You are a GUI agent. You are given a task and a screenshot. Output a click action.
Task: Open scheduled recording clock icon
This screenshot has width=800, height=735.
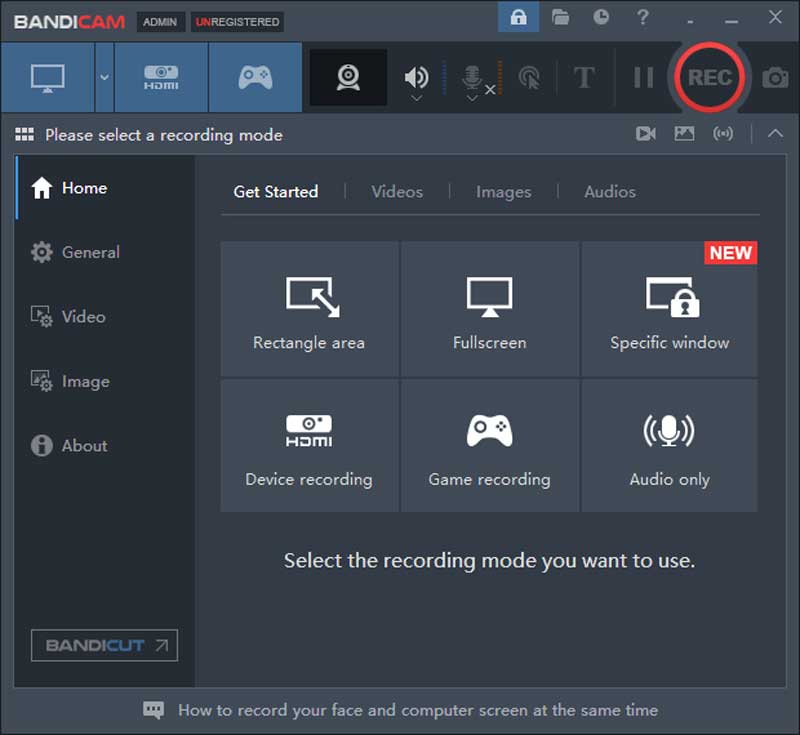(601, 17)
